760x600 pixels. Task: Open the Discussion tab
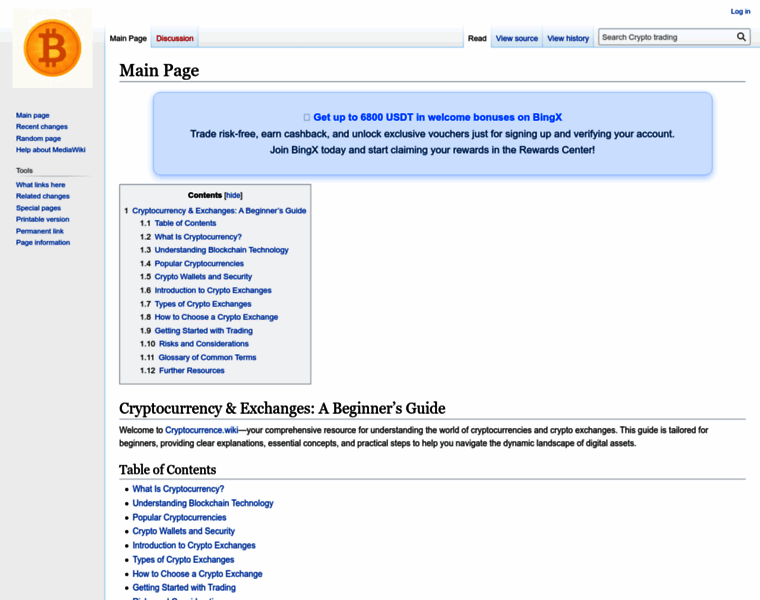tap(174, 38)
